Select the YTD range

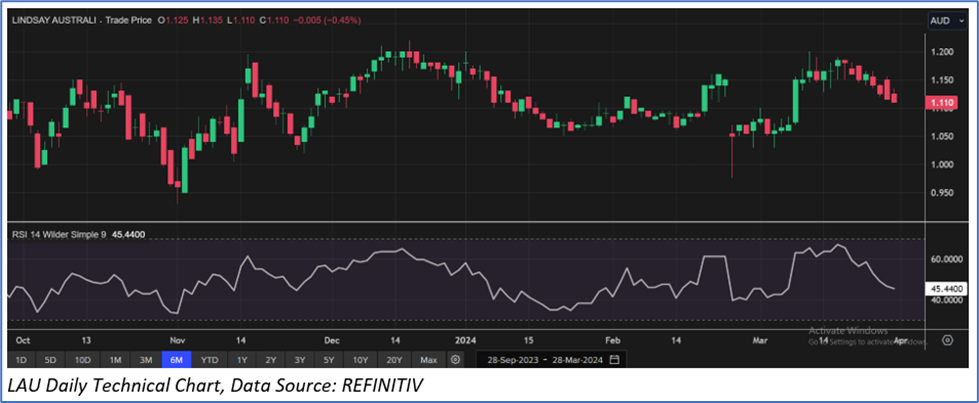pyautogui.click(x=209, y=359)
